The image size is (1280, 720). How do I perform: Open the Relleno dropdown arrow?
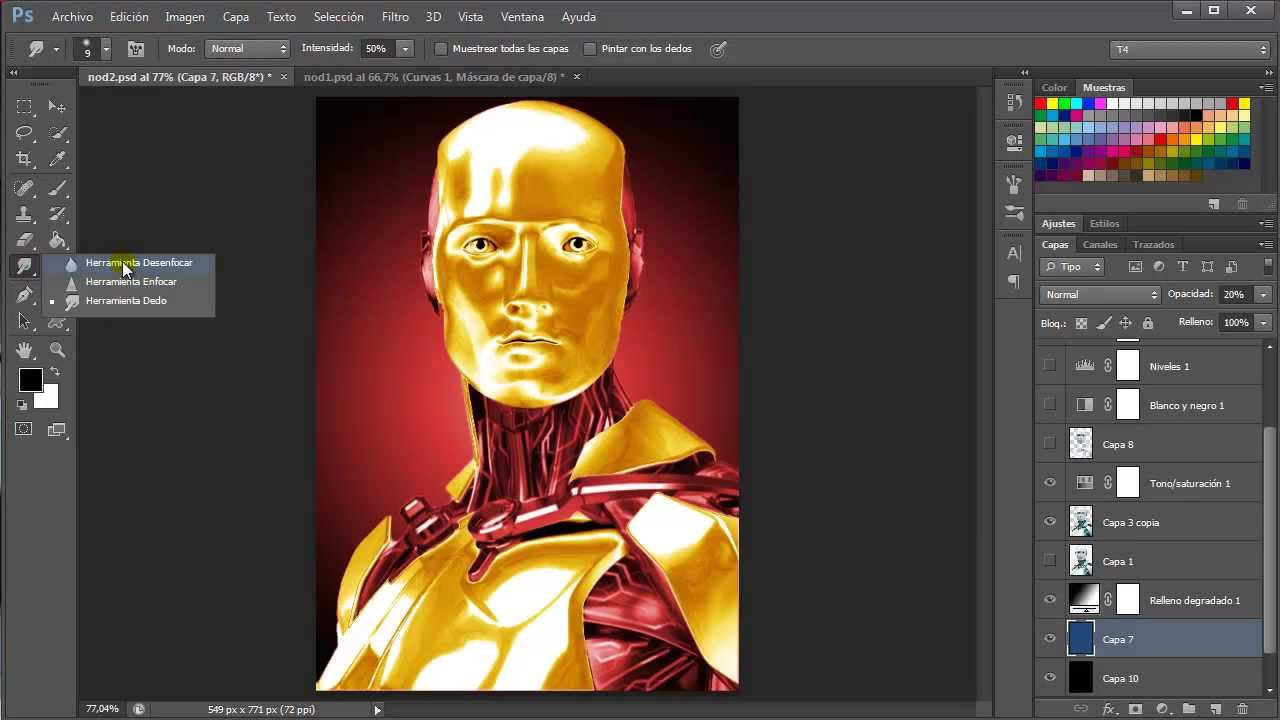(1263, 323)
